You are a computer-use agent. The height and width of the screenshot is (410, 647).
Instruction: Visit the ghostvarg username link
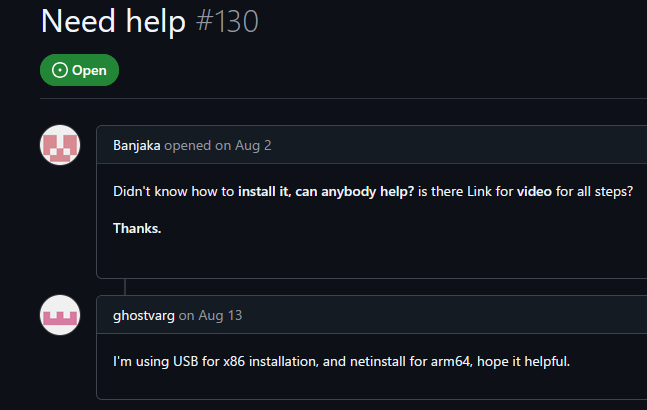click(x=144, y=315)
